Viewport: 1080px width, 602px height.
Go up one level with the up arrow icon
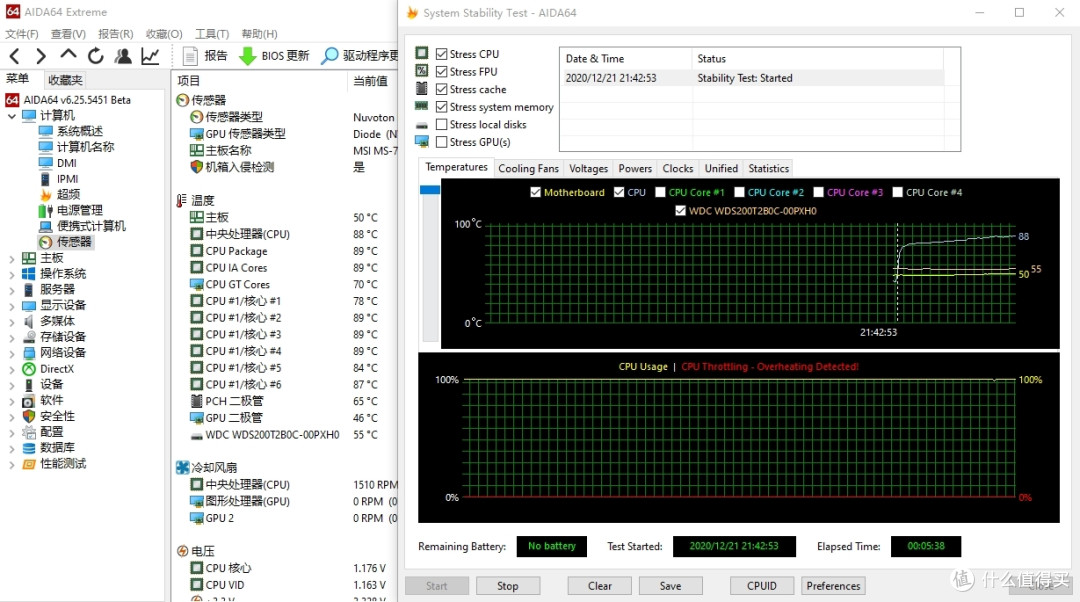pos(68,55)
